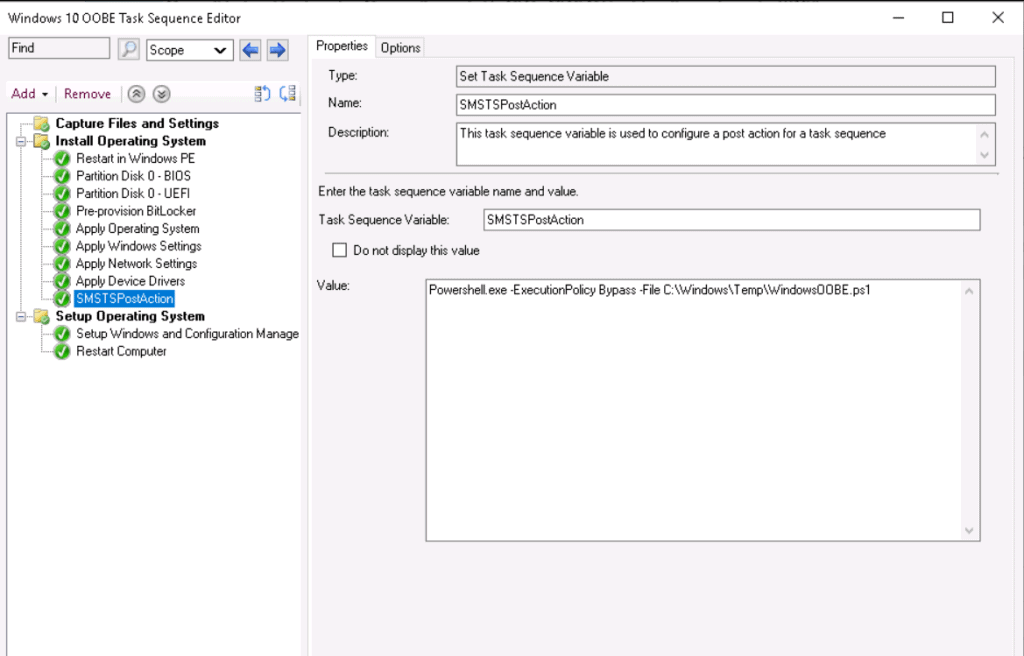Screen dimensions: 1024x656
Task: Select the Capture Files and Settings group
Action: click(x=137, y=123)
